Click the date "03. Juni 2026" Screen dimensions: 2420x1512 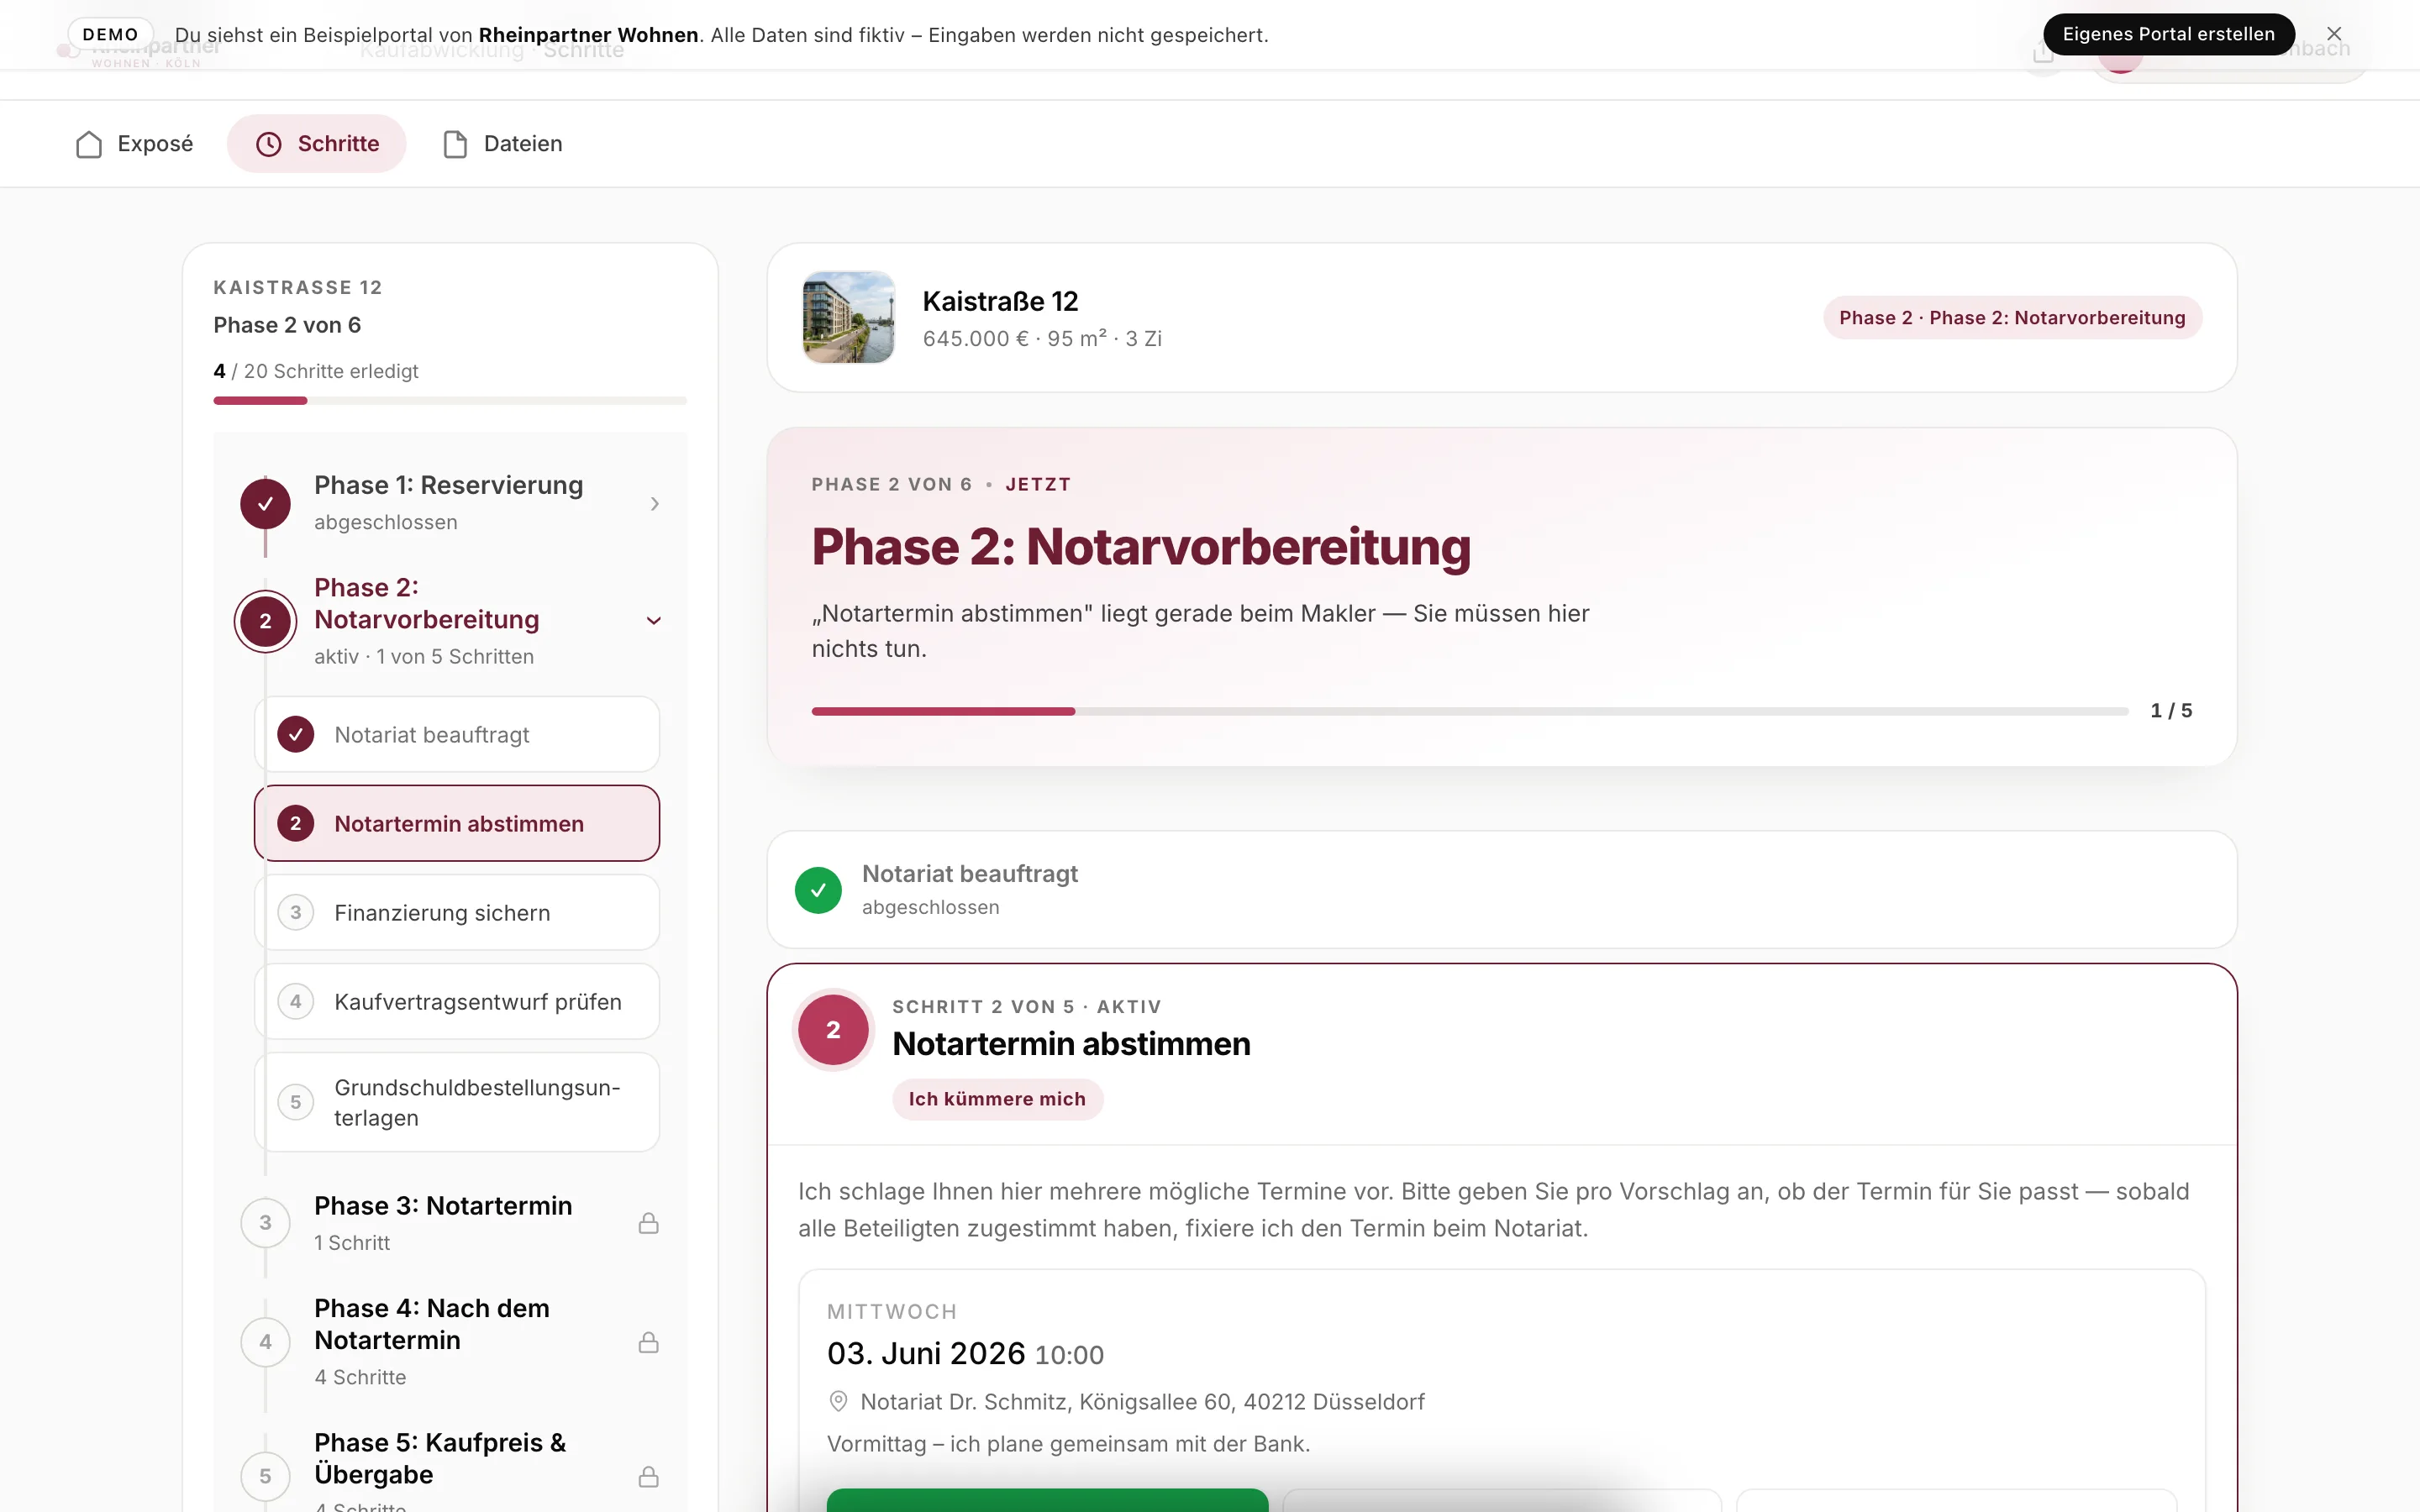926,1354
